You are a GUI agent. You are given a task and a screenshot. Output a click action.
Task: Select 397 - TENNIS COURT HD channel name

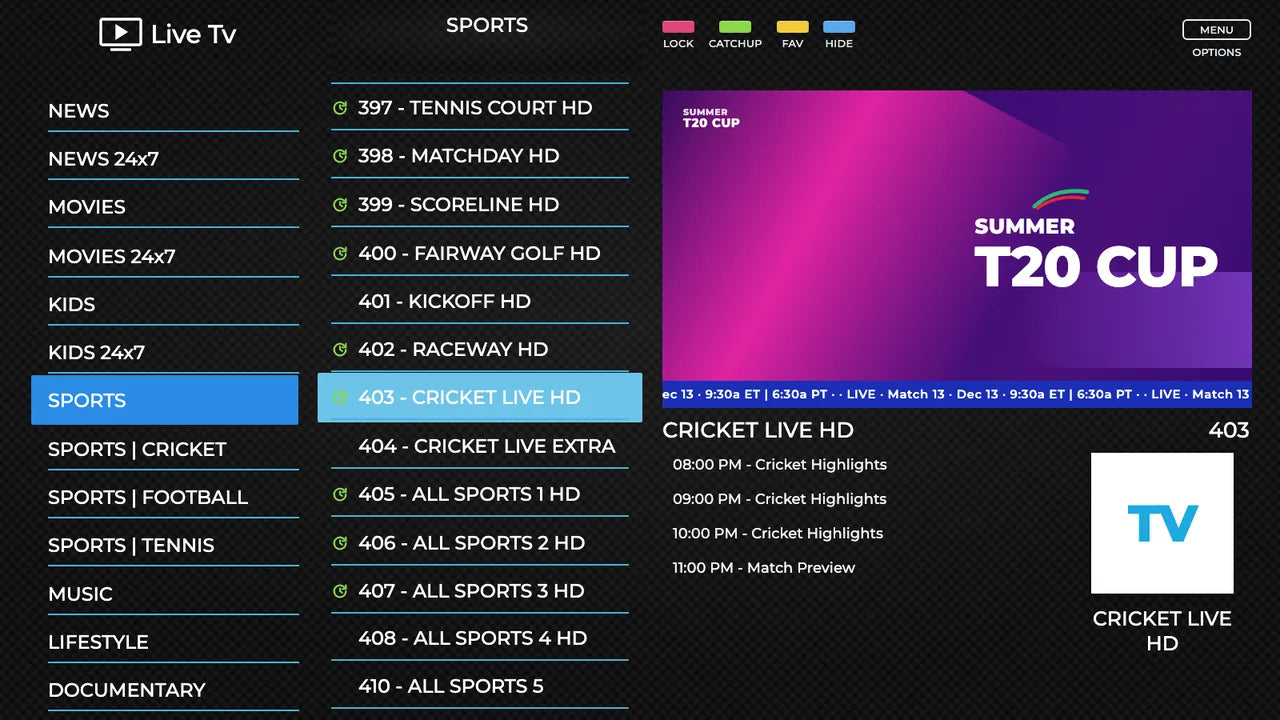click(475, 108)
